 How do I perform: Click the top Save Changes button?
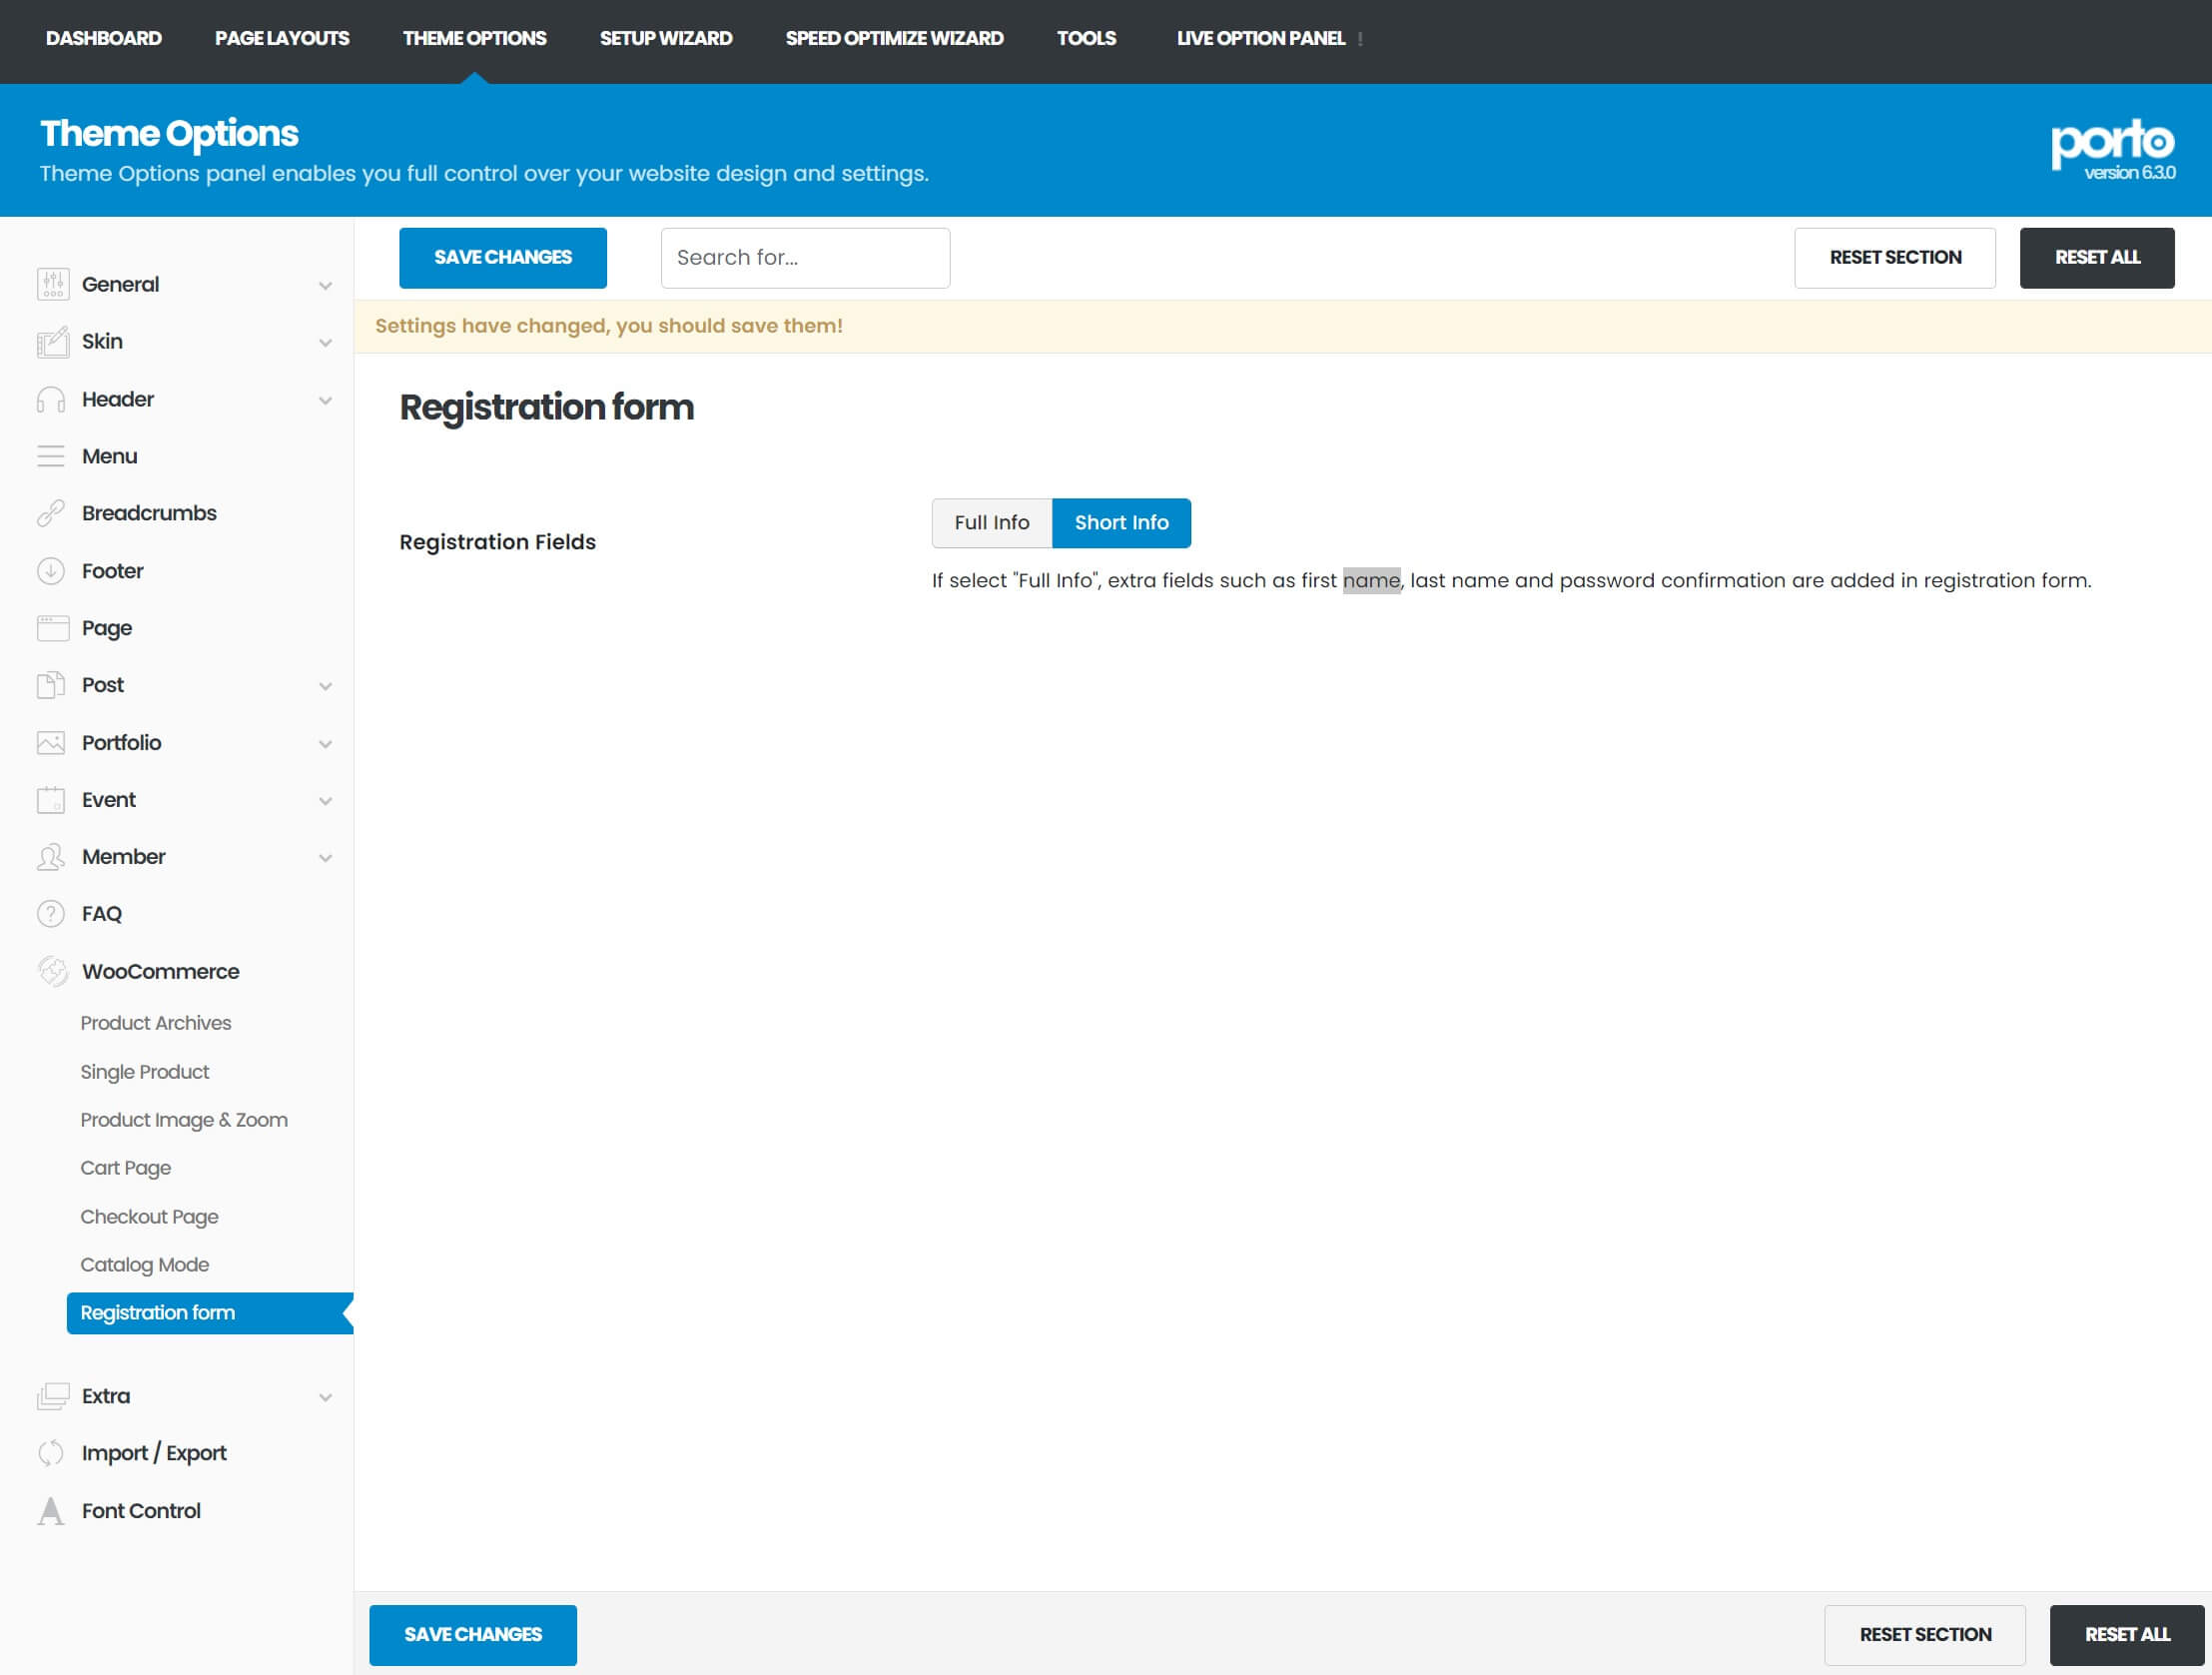pos(502,258)
